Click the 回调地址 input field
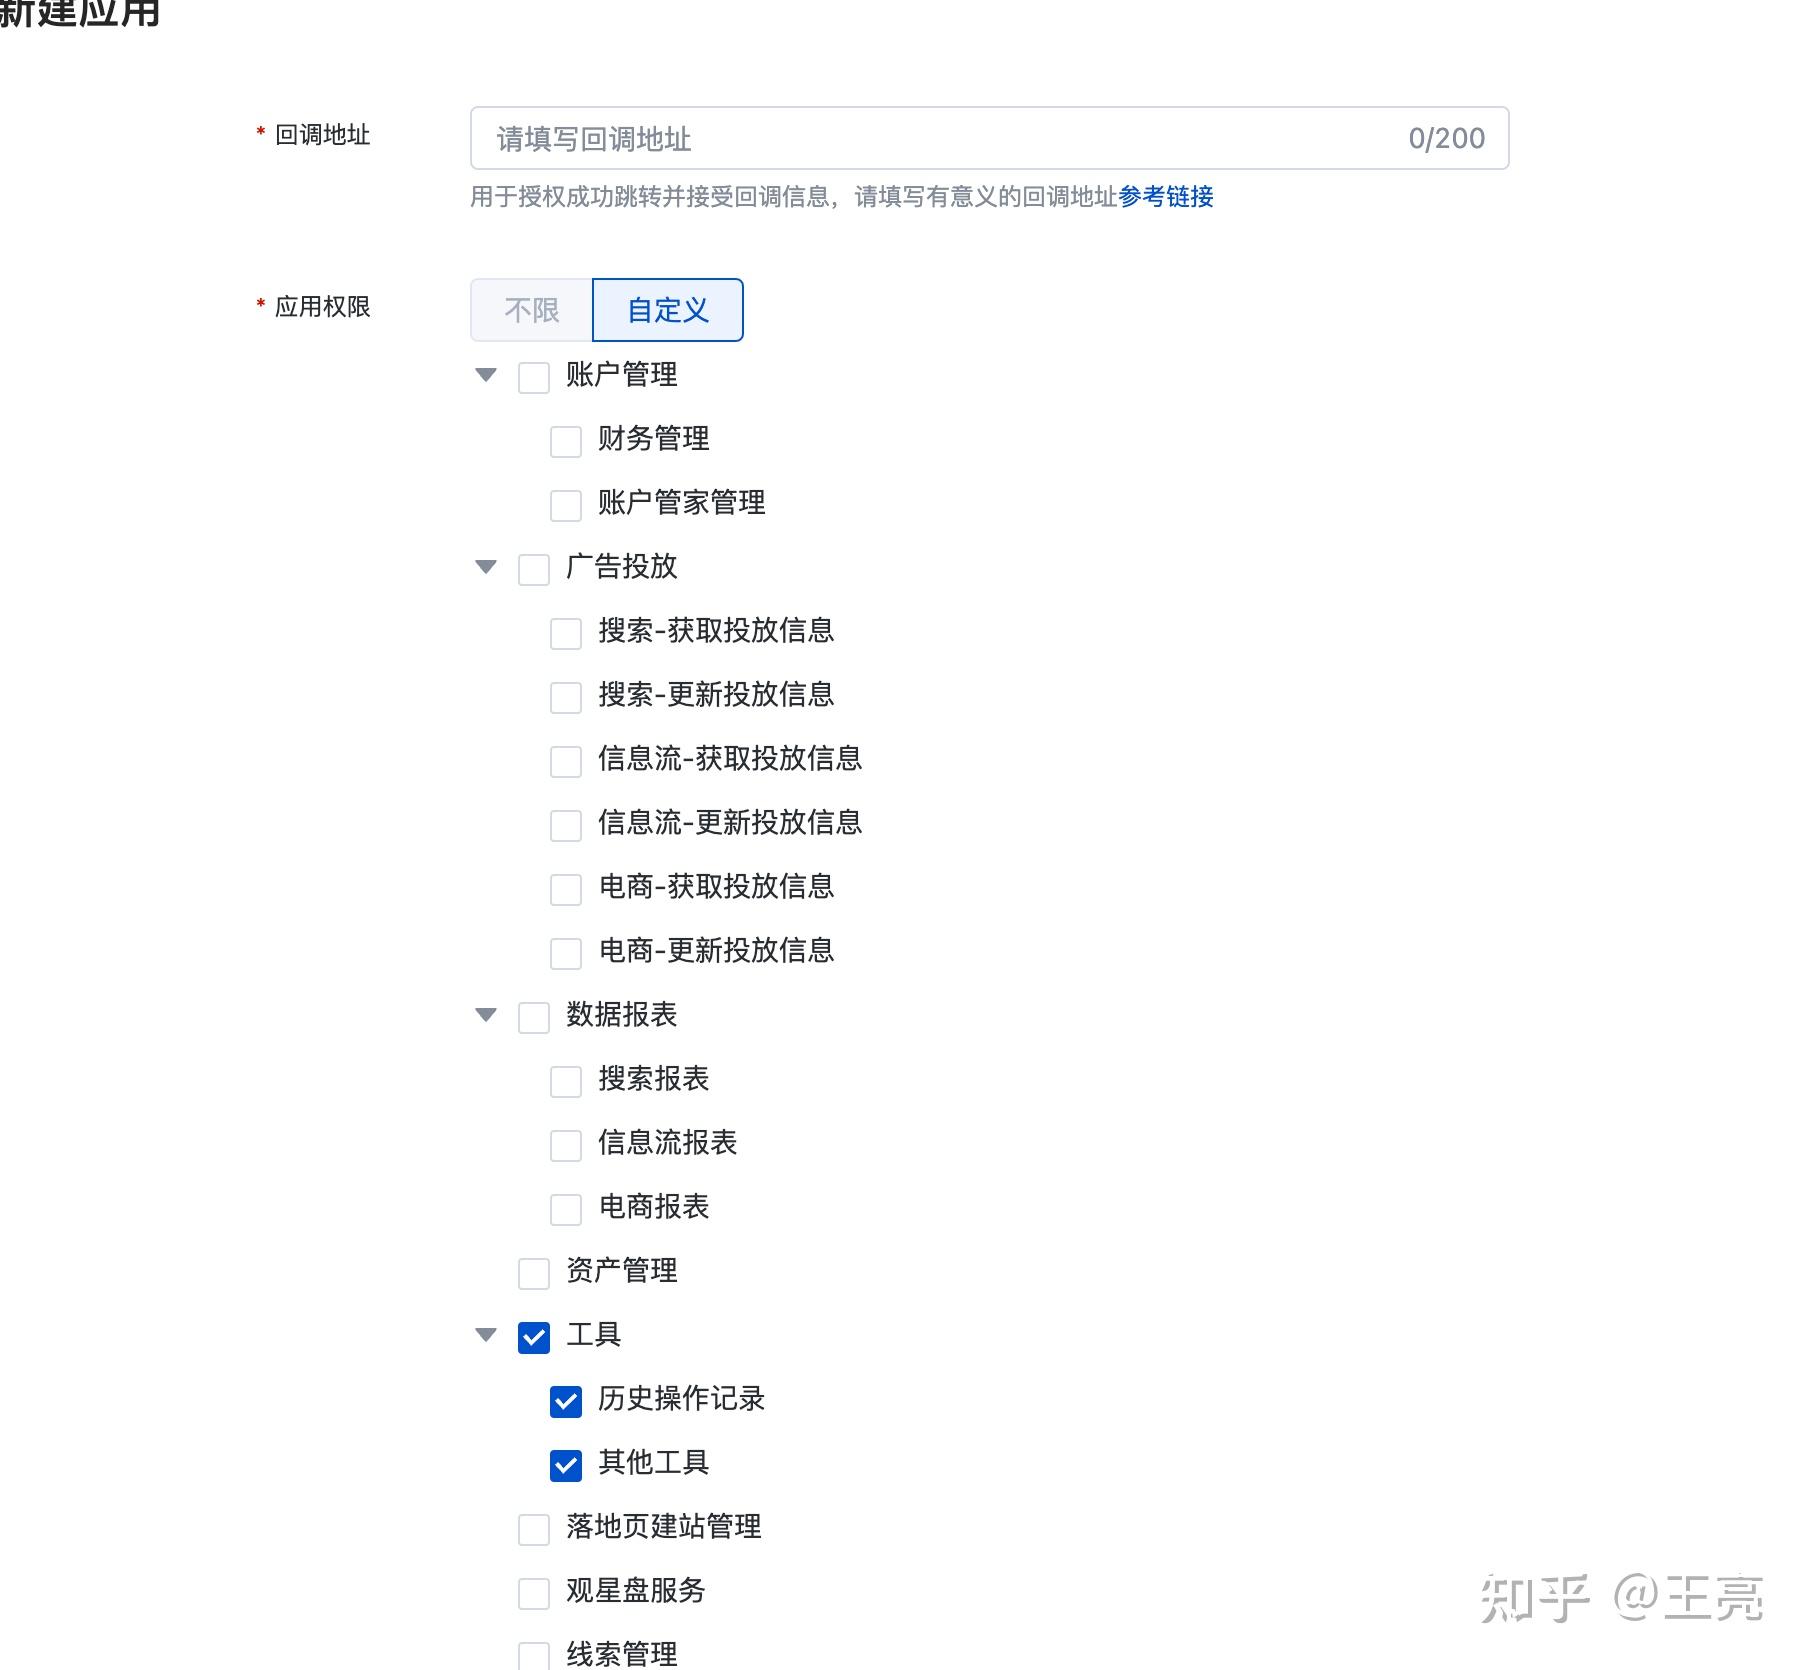The width and height of the screenshot is (1810, 1670). coord(989,138)
